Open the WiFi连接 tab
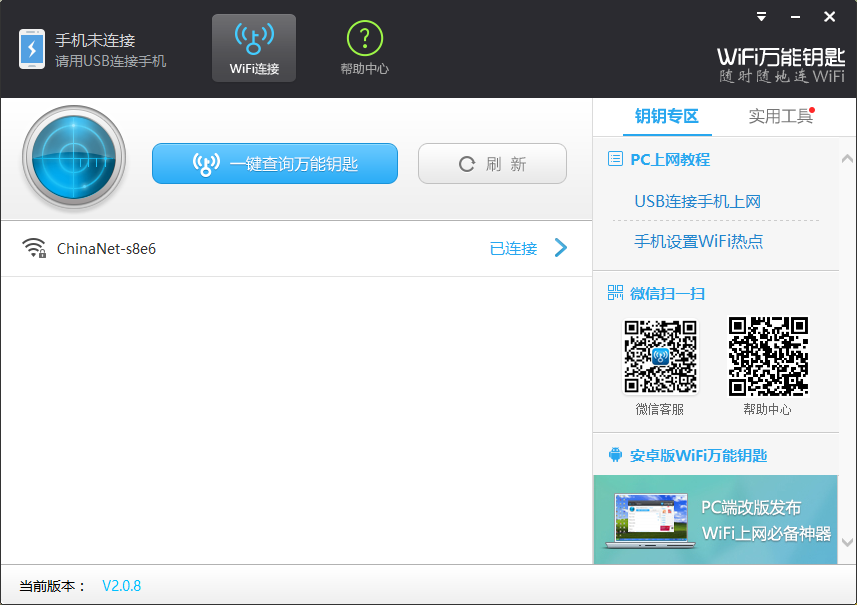Screen dimensions: 857x605 [x=254, y=48]
